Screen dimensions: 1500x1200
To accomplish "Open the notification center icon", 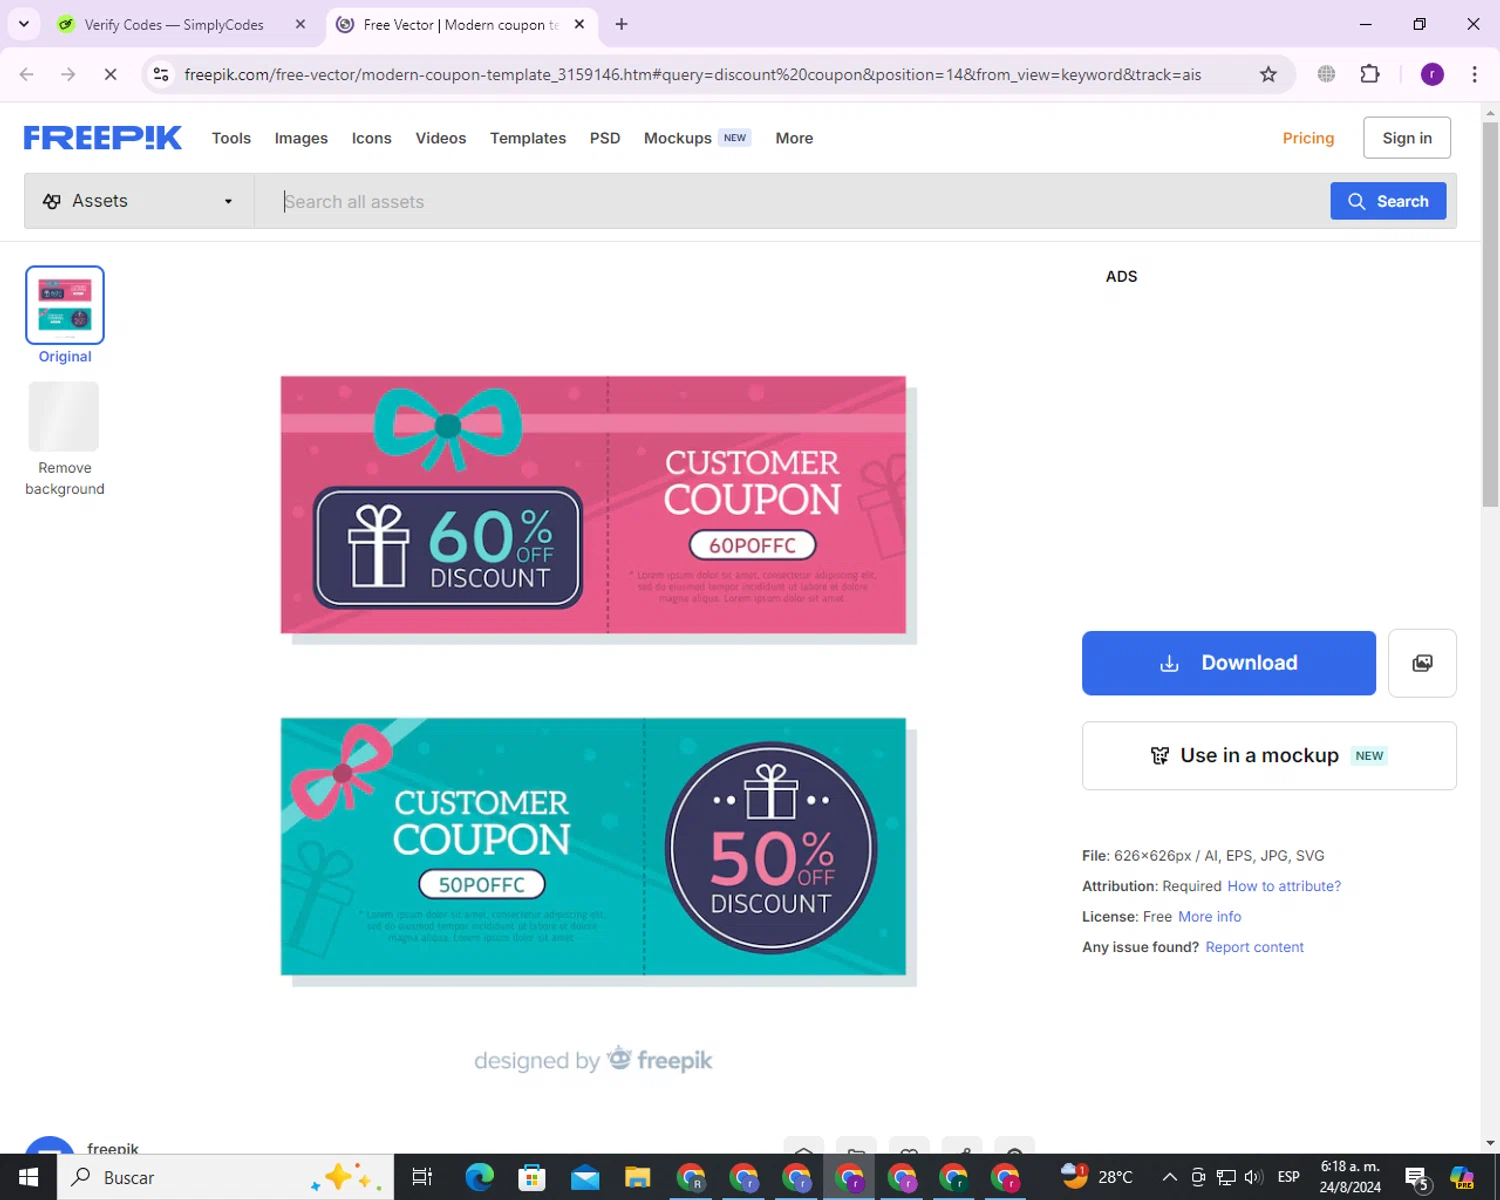I will tap(1416, 1179).
